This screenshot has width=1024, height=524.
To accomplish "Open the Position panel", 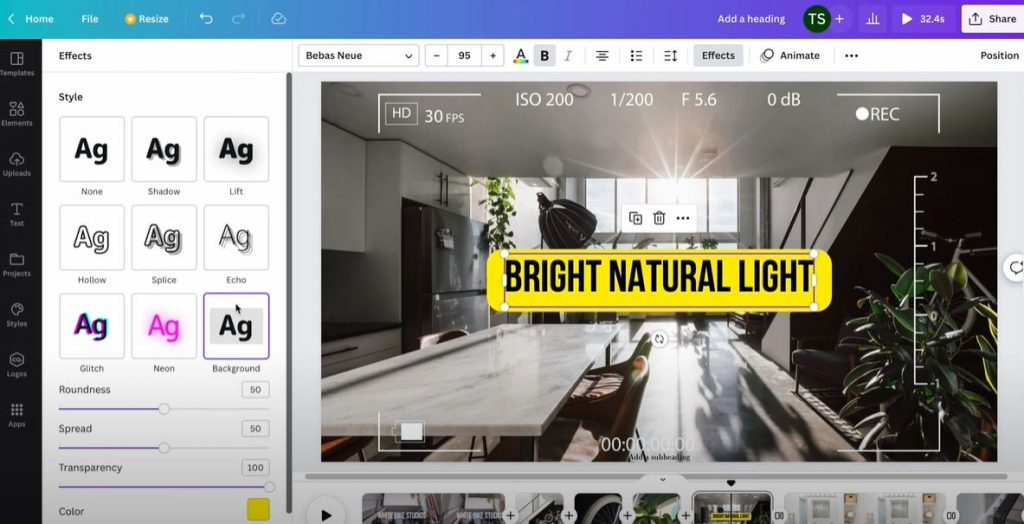I will [x=999, y=56].
